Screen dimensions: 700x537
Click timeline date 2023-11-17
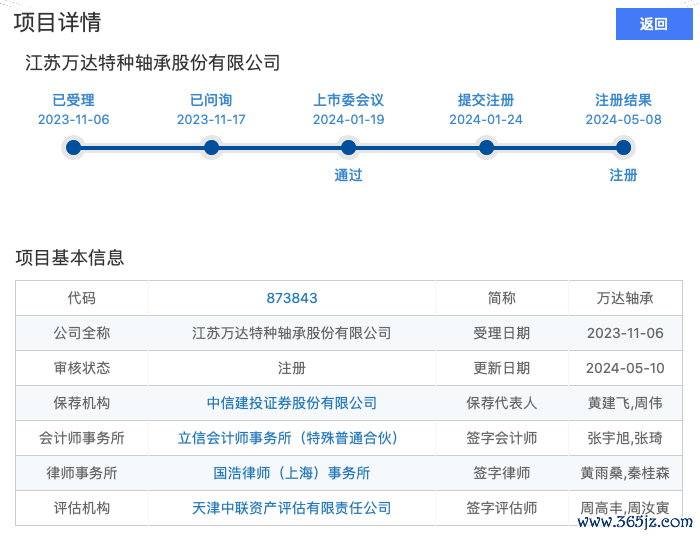pos(211,120)
